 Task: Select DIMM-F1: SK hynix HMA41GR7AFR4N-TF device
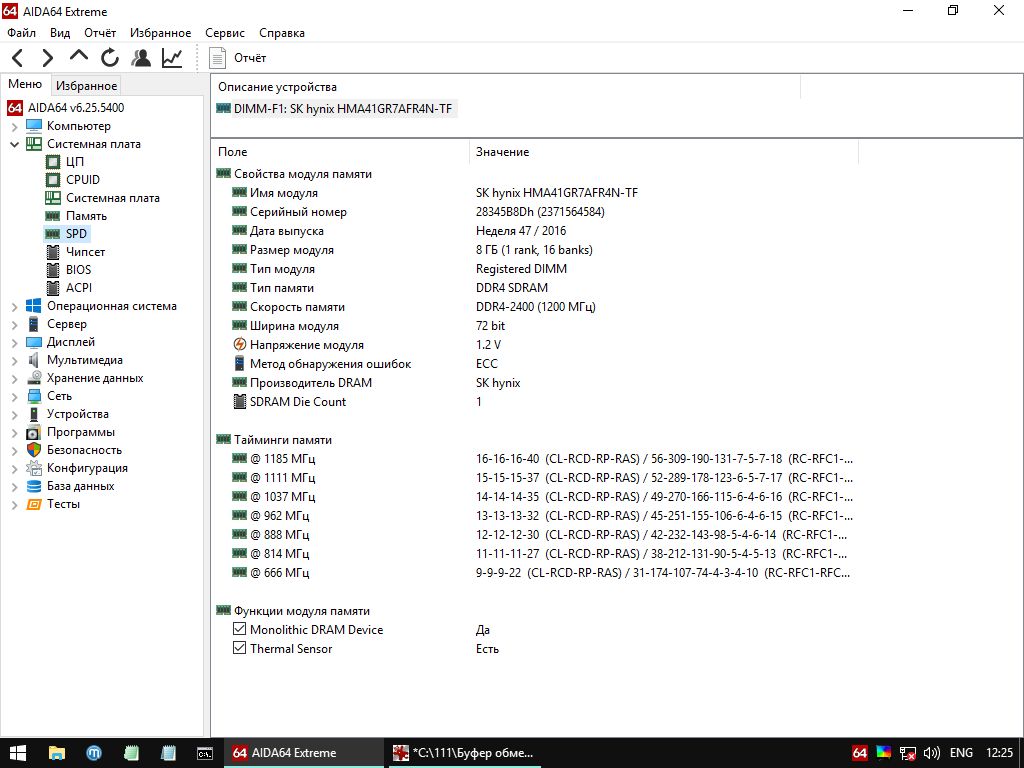point(336,109)
